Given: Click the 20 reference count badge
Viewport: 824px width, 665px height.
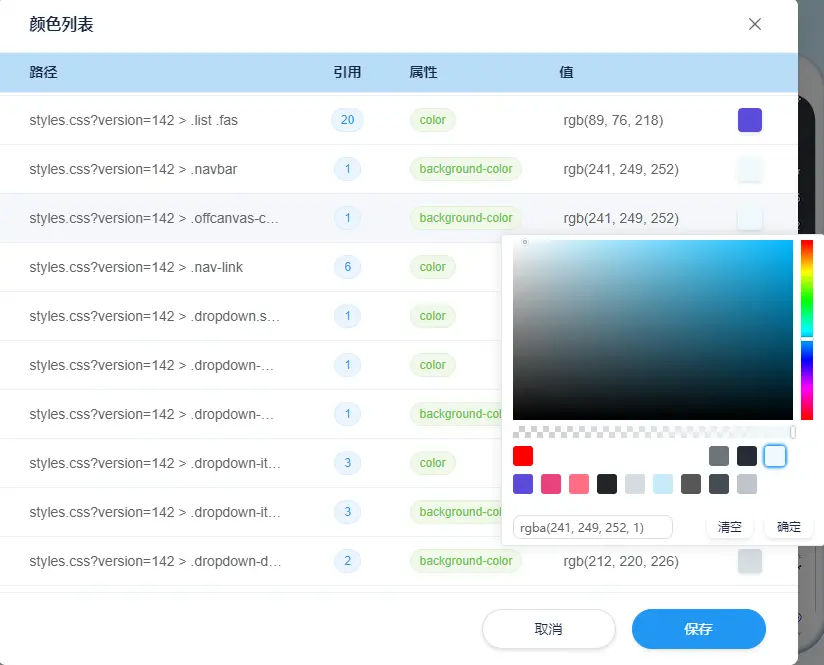Looking at the screenshot, I should pyautogui.click(x=347, y=120).
